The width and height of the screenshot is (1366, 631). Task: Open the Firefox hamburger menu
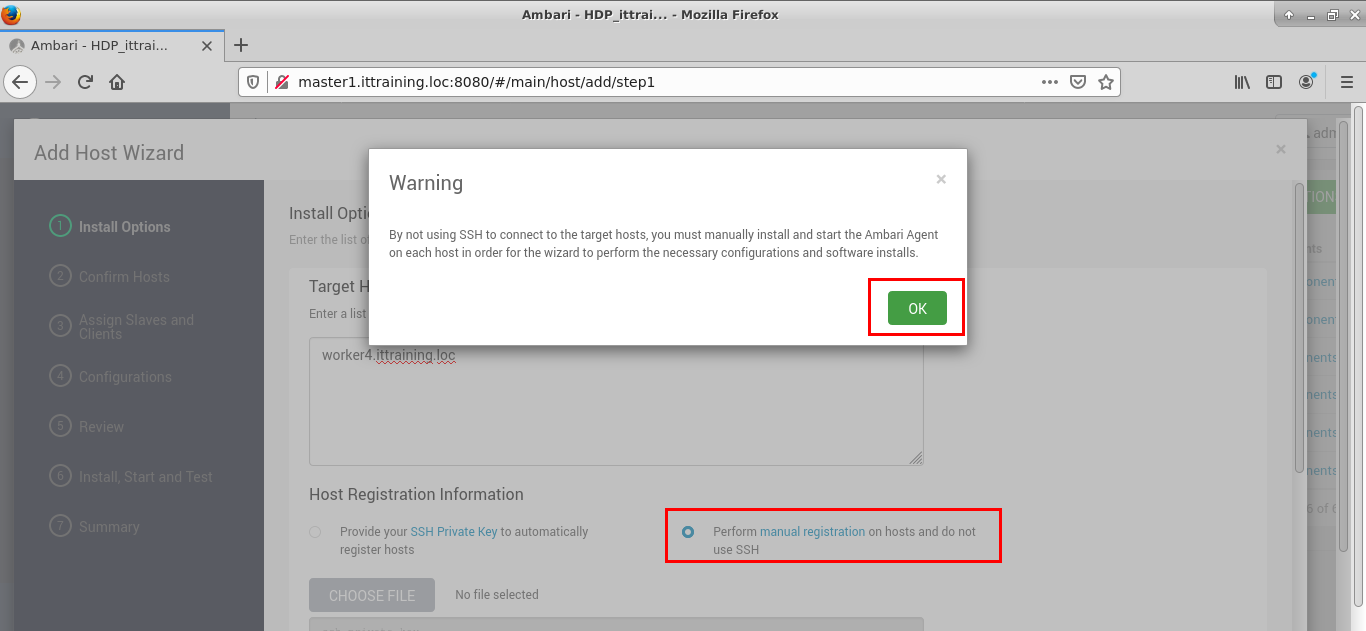coord(1344,82)
